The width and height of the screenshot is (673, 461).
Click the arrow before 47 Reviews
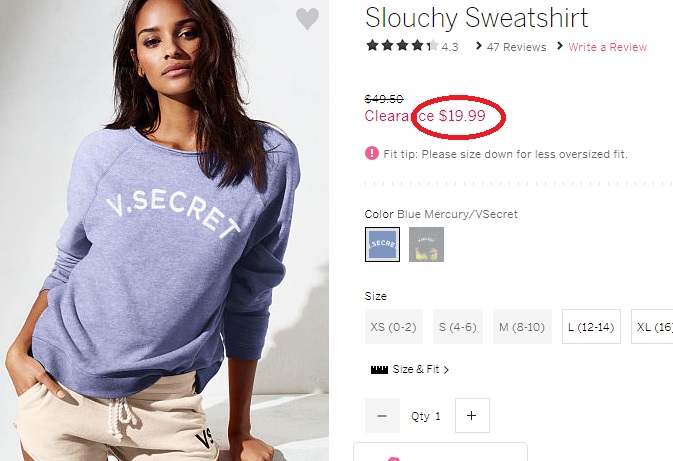(x=479, y=45)
